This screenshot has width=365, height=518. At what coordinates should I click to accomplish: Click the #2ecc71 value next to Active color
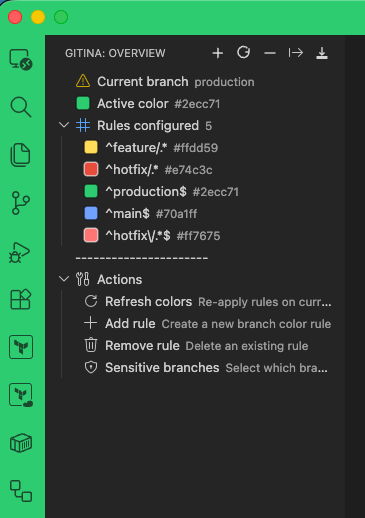click(197, 104)
